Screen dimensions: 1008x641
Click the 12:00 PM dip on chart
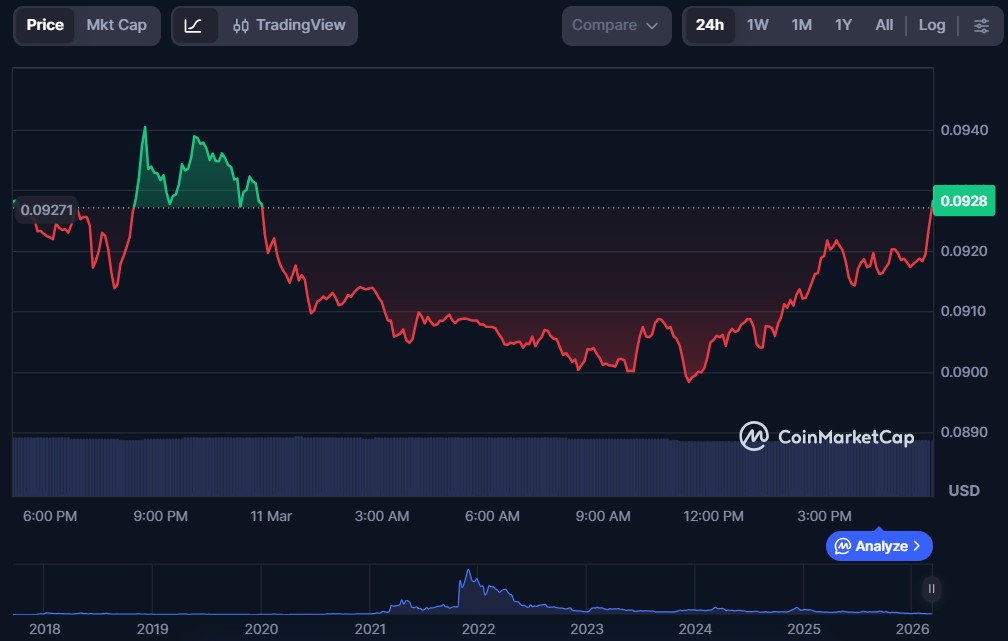tap(688, 380)
